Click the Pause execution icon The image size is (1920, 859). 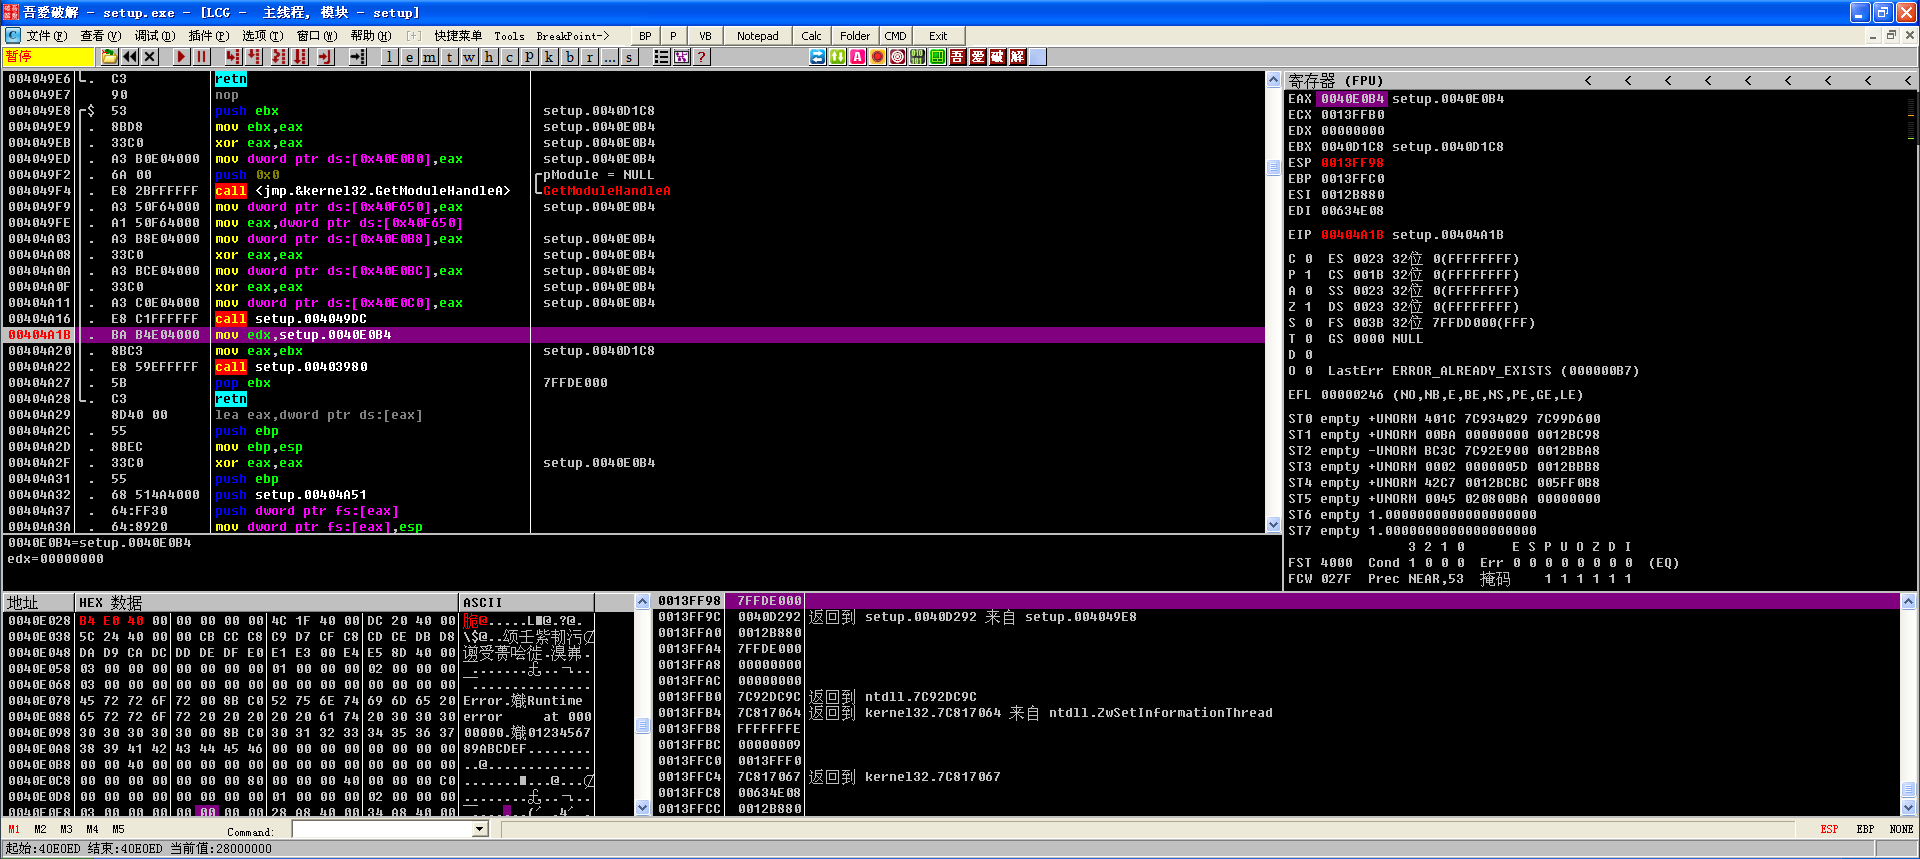202,57
